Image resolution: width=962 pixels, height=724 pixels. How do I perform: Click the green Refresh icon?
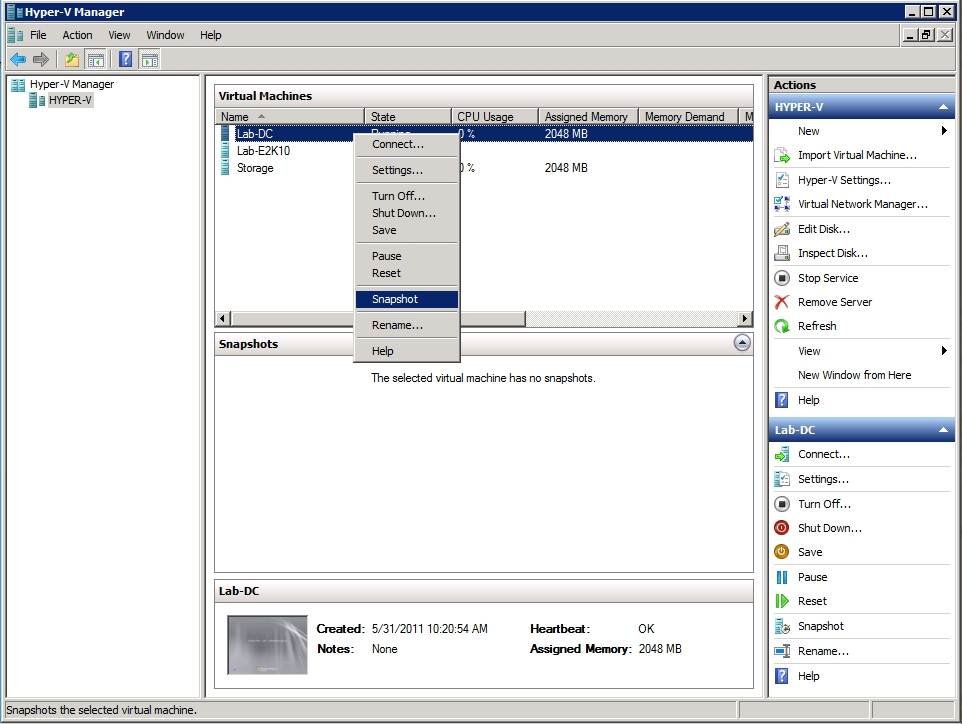click(782, 326)
